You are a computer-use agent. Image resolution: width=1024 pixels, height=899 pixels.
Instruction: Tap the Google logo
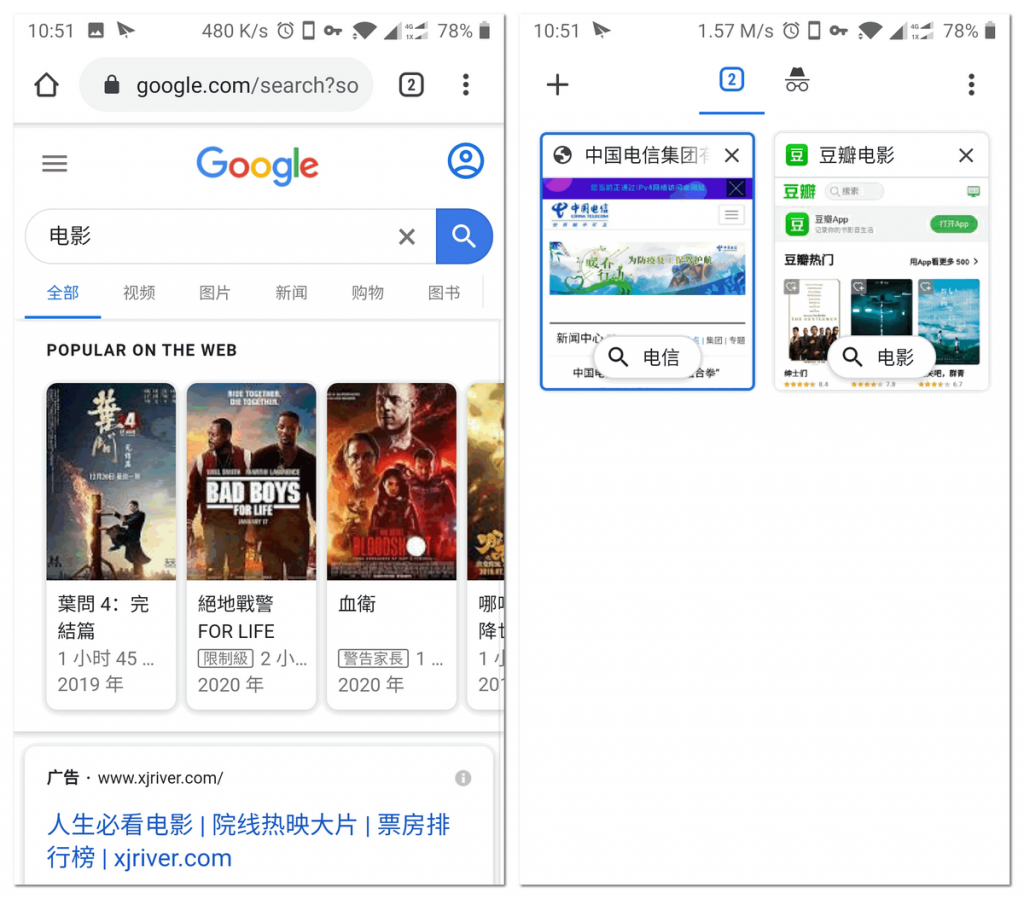click(x=257, y=165)
